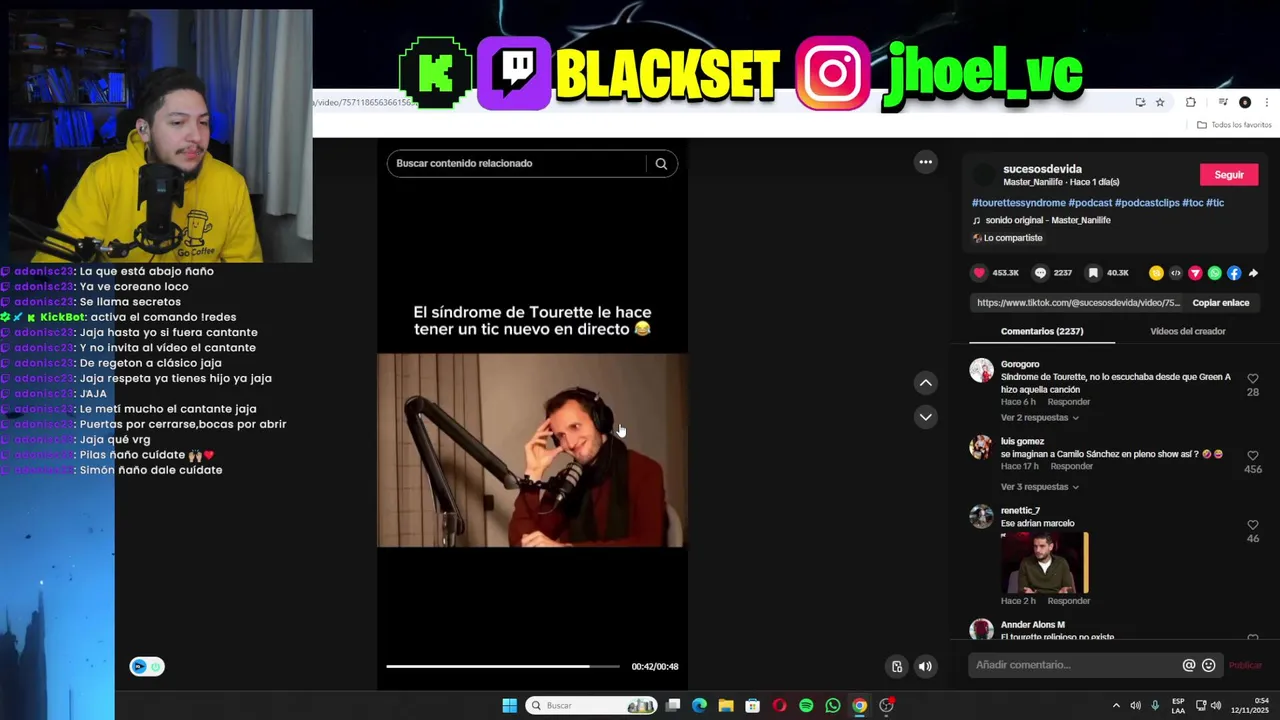Open Chrome media controls icon
Image resolution: width=1280 pixels, height=720 pixels.
tap(1223, 102)
